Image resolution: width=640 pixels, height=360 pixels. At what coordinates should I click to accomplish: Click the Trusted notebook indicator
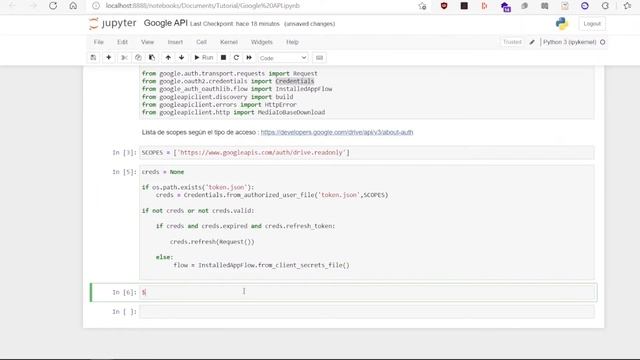pos(512,42)
